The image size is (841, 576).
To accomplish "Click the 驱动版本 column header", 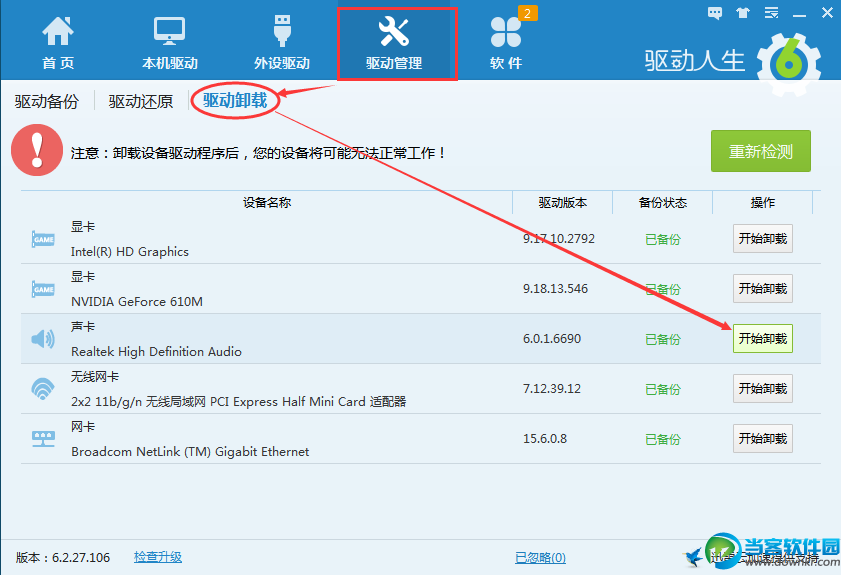I will coord(563,203).
